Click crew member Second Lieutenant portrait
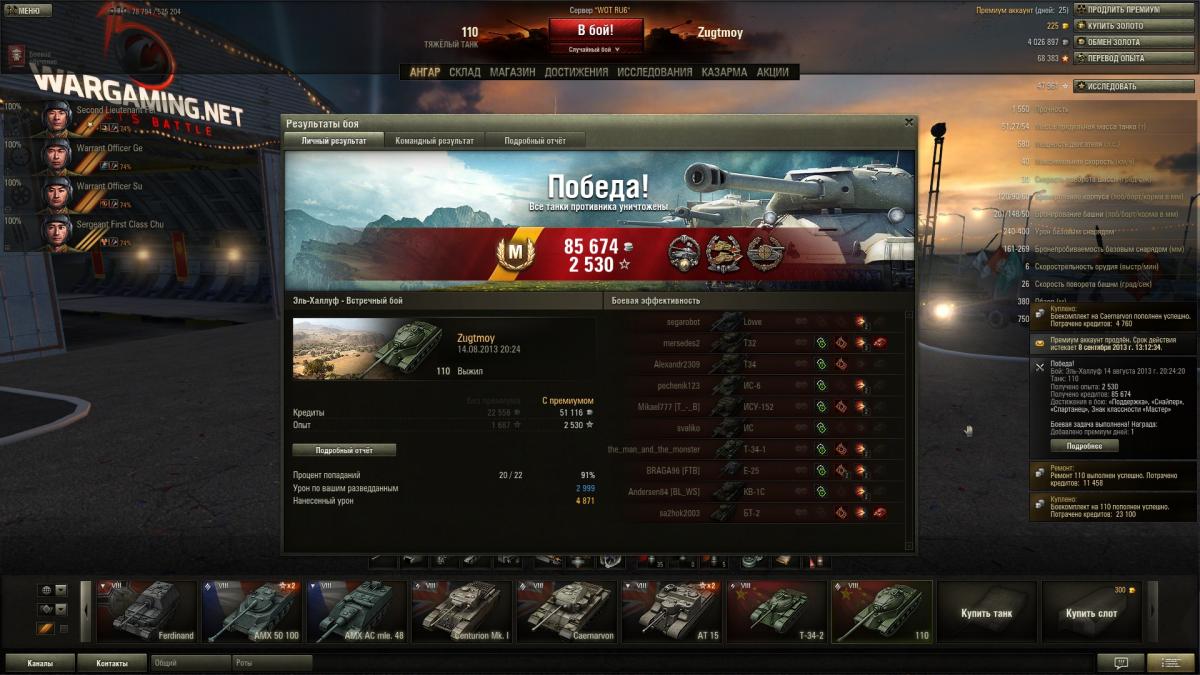This screenshot has width=1200, height=675. click(x=57, y=117)
